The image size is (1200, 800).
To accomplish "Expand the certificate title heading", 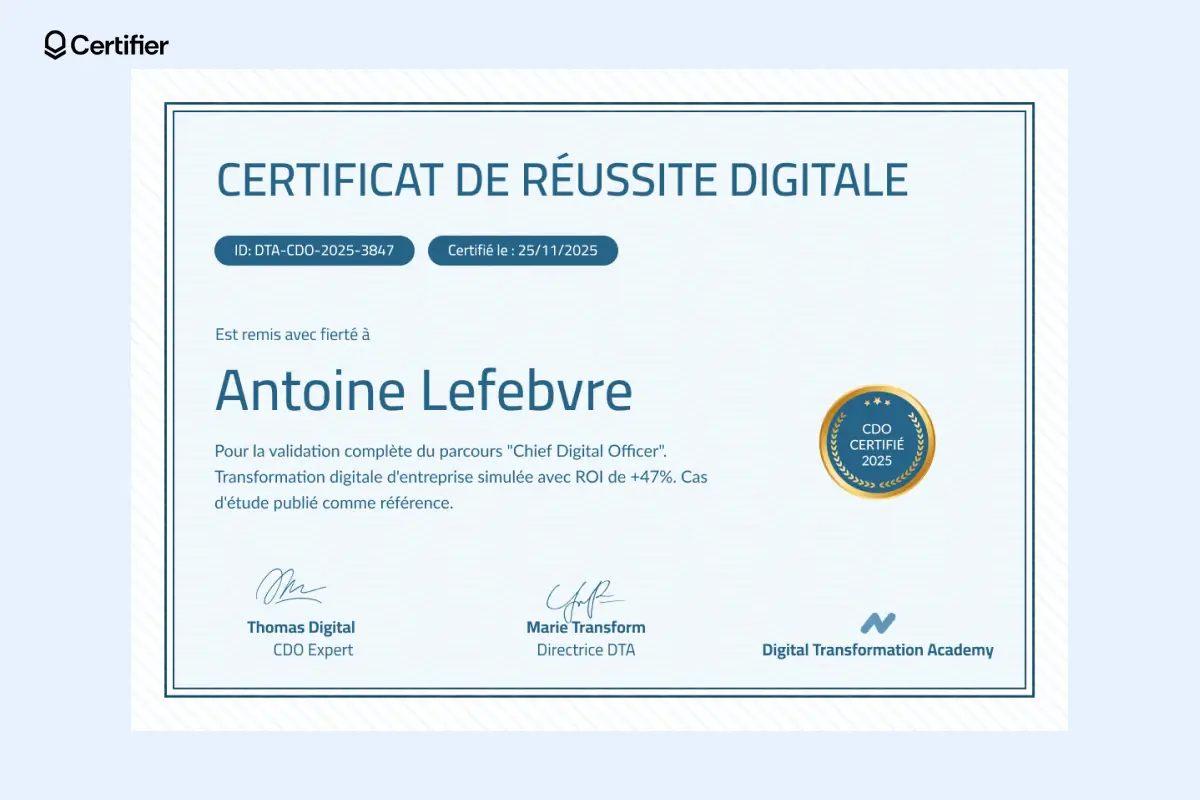I will click(562, 178).
